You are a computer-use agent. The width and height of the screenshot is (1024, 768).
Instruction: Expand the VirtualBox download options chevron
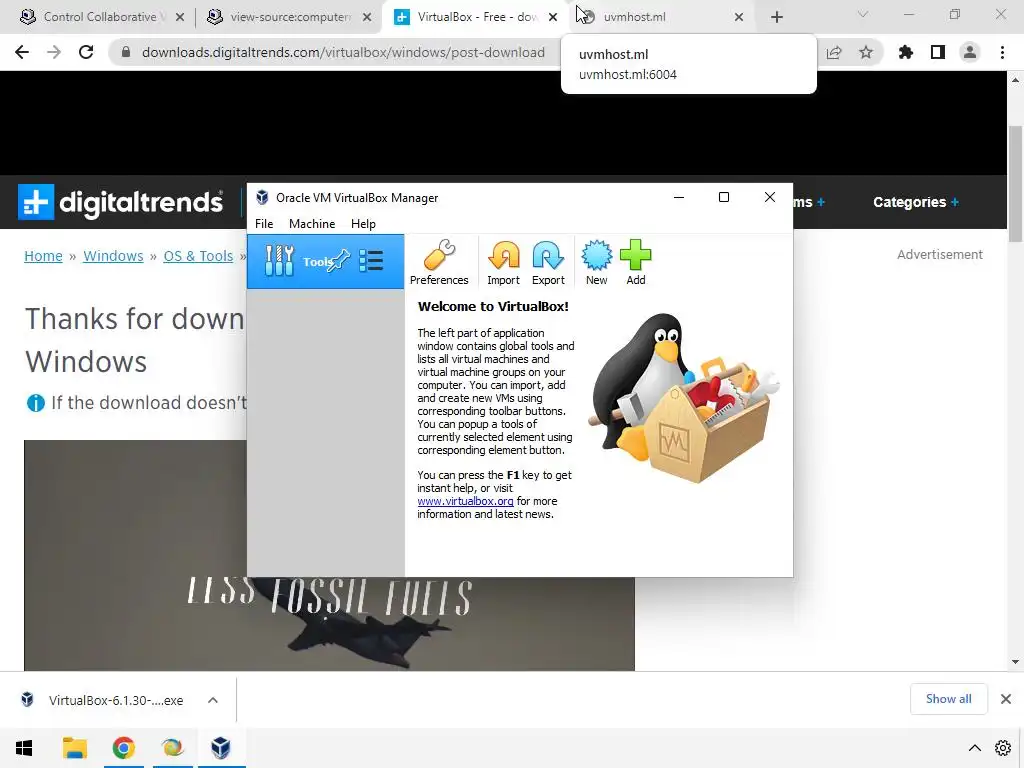pyautogui.click(x=212, y=700)
